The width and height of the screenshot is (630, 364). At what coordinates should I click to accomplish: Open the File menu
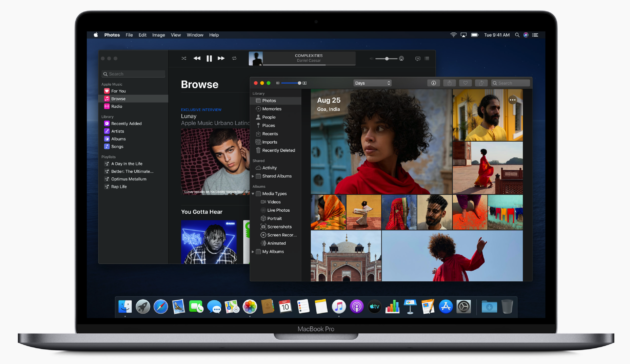[129, 35]
